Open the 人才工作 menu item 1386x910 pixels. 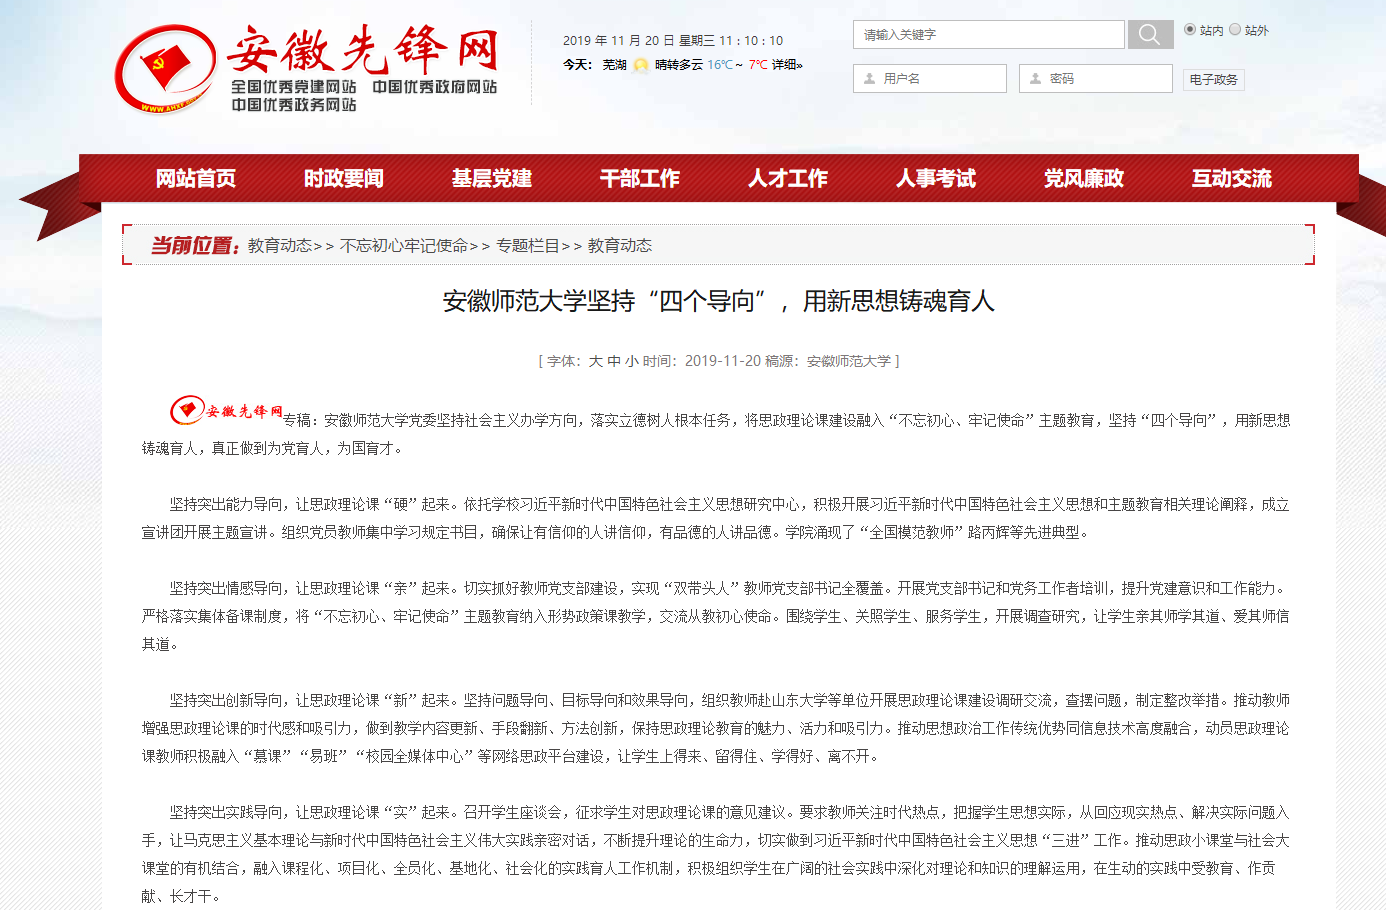[x=787, y=178]
